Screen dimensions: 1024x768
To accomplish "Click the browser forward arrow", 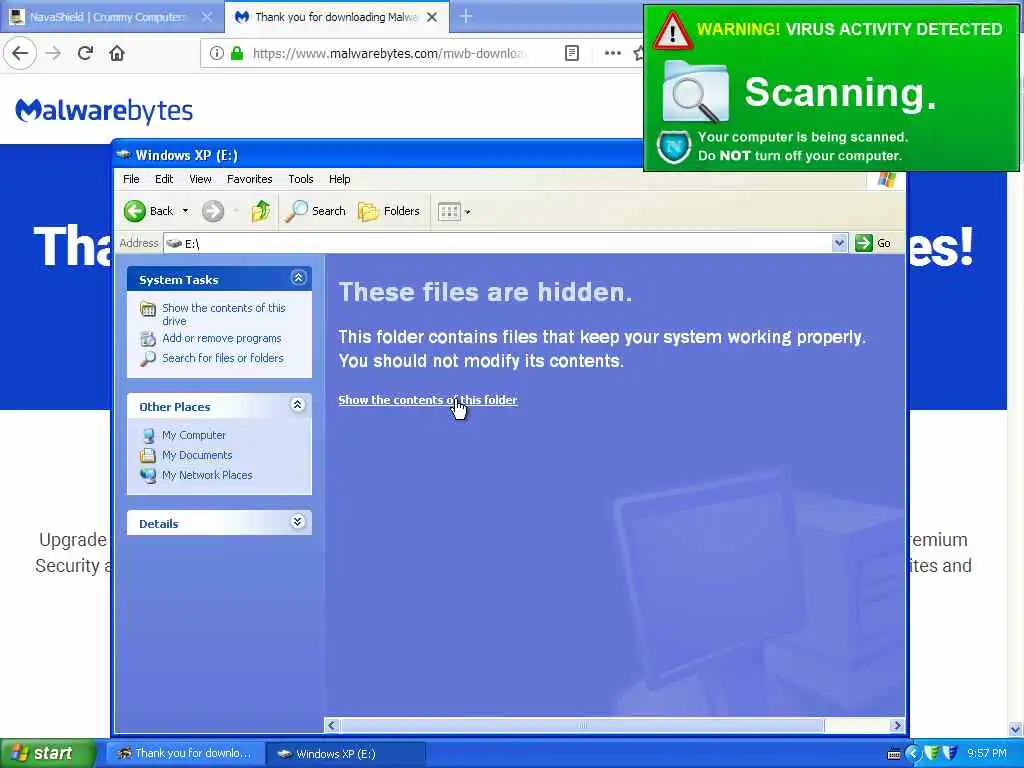I will (53, 53).
